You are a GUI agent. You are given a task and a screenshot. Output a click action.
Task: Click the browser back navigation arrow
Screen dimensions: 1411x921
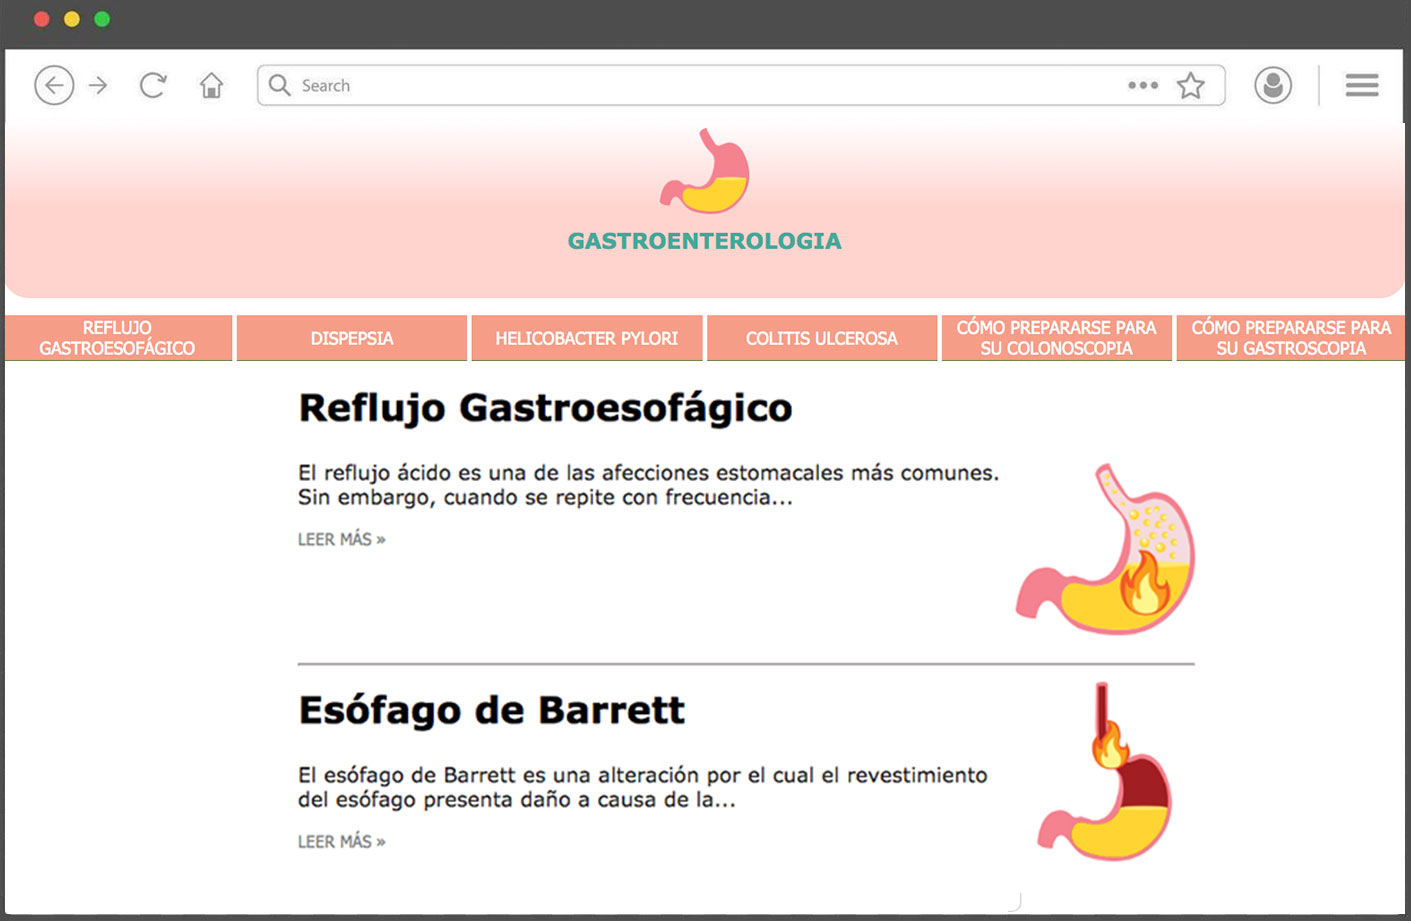click(54, 85)
